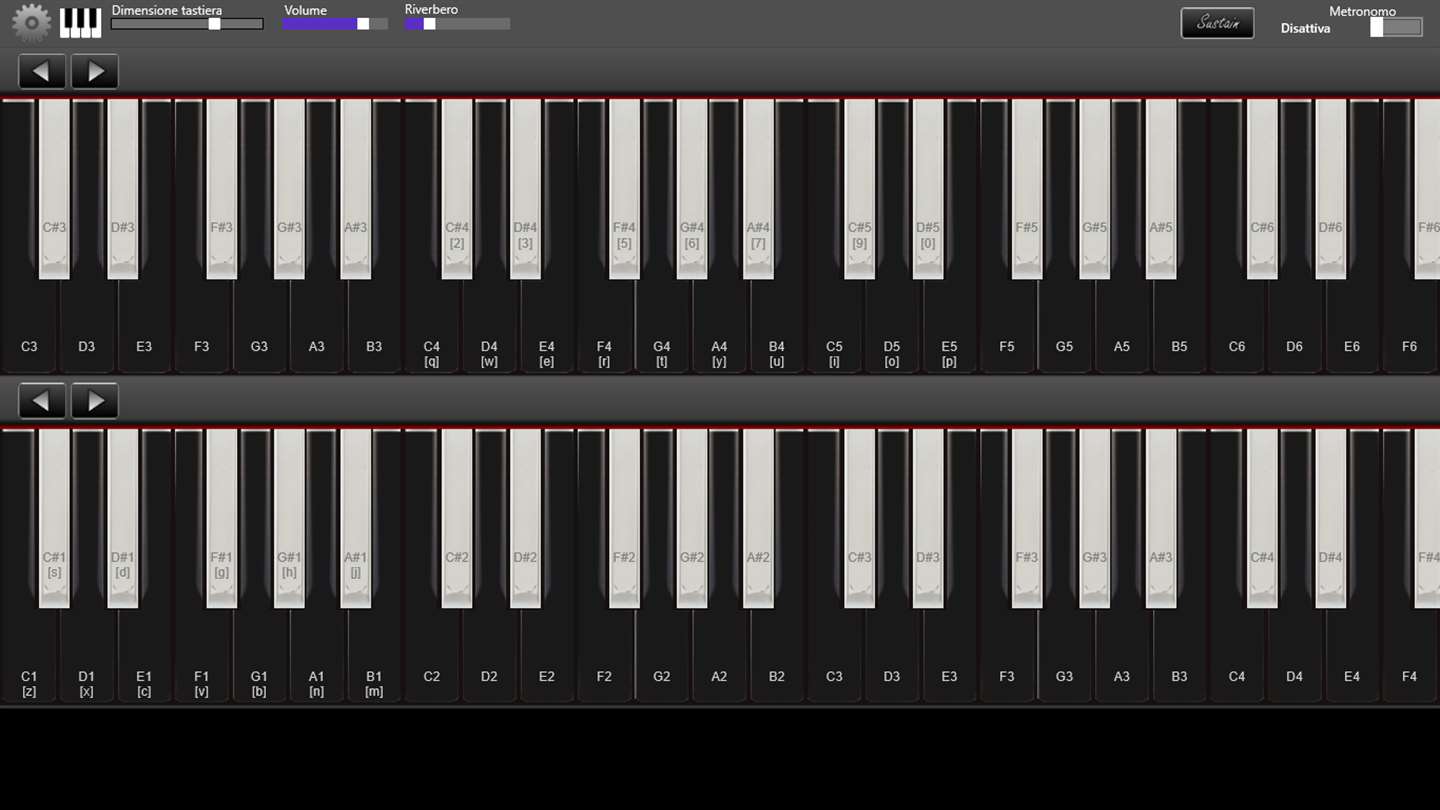The image size is (1440, 810).
Task: Adjust the Riverbero slider
Action: click(457, 24)
